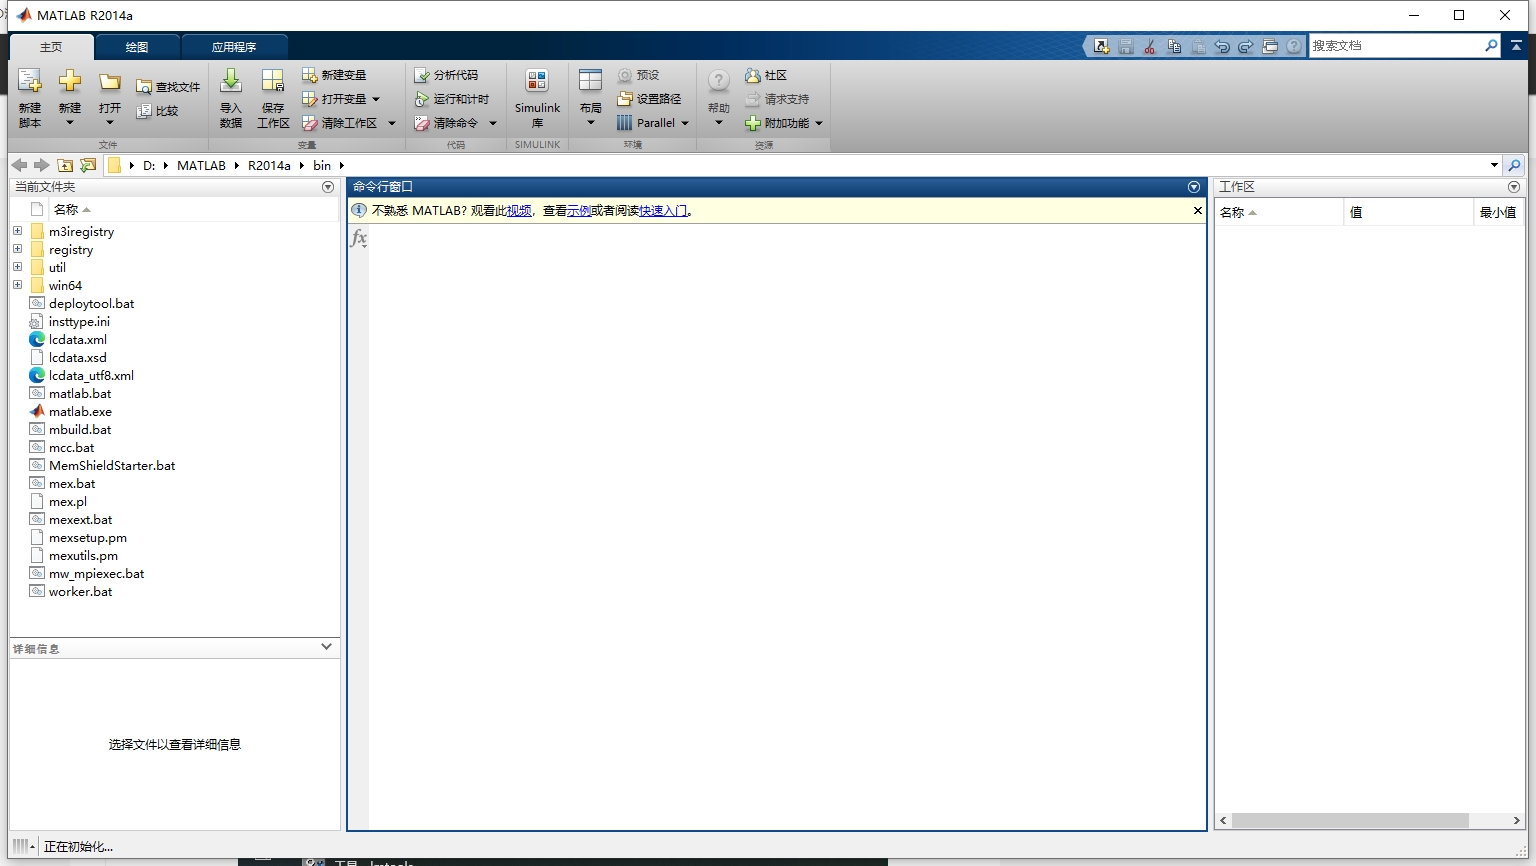Open the 设置路径 (Set Path) dialog
This screenshot has height=866, width=1536.
tap(650, 98)
